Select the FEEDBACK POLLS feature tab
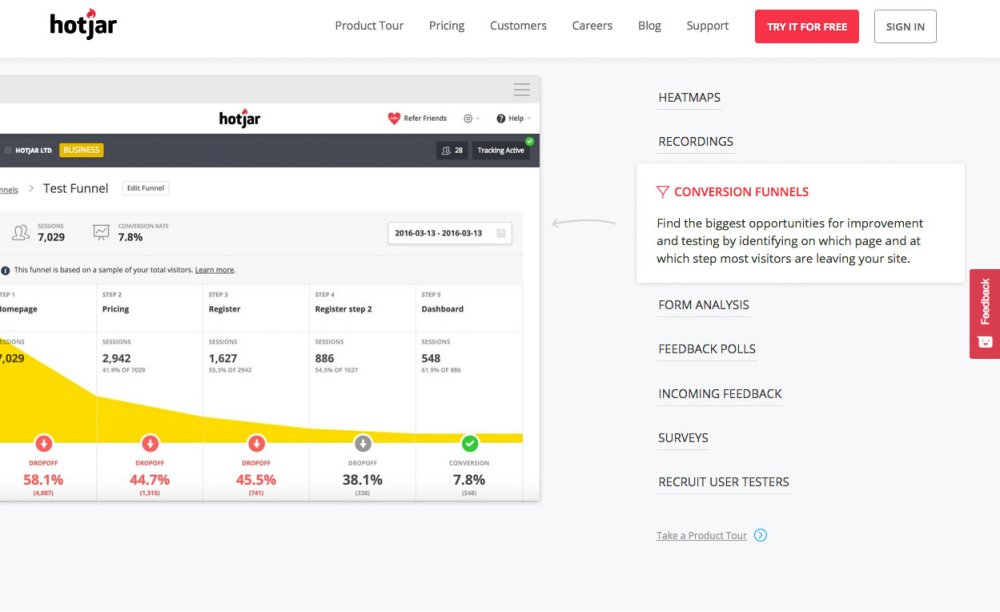The image size is (1000, 612). pos(707,349)
